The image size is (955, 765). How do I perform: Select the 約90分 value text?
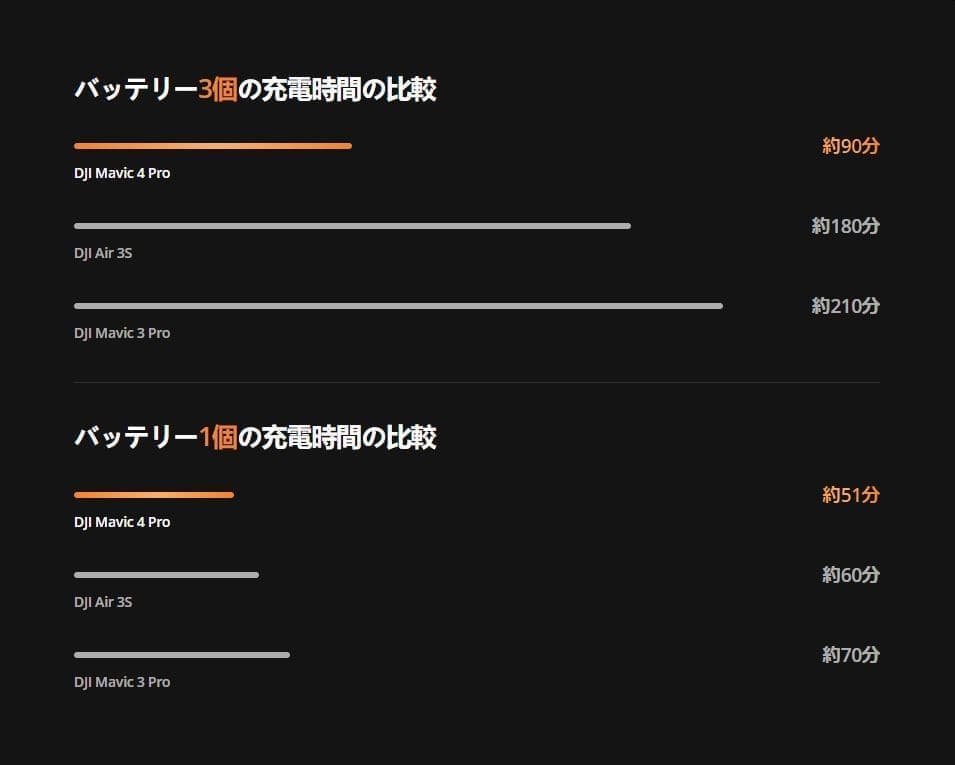pos(850,146)
